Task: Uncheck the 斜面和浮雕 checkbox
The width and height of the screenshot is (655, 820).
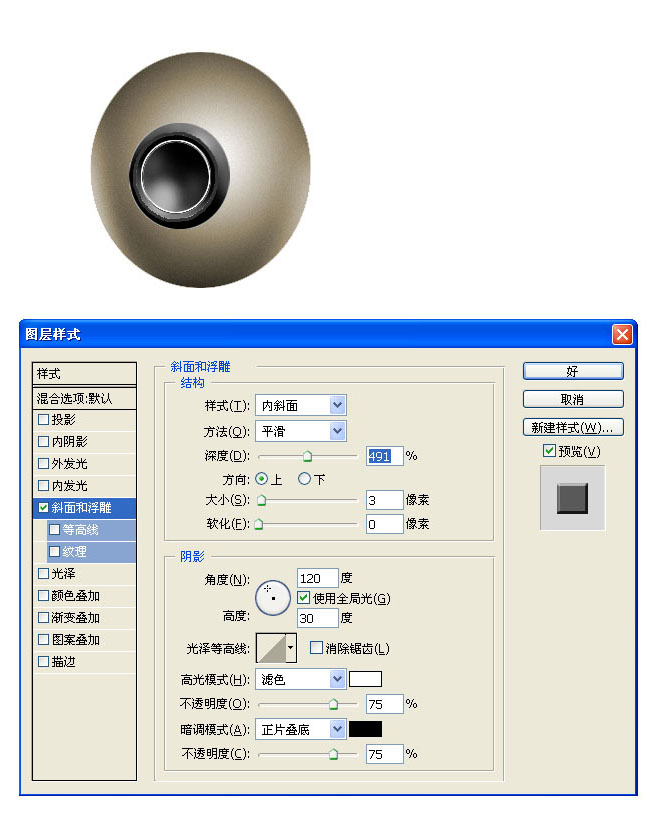Action: tap(43, 507)
